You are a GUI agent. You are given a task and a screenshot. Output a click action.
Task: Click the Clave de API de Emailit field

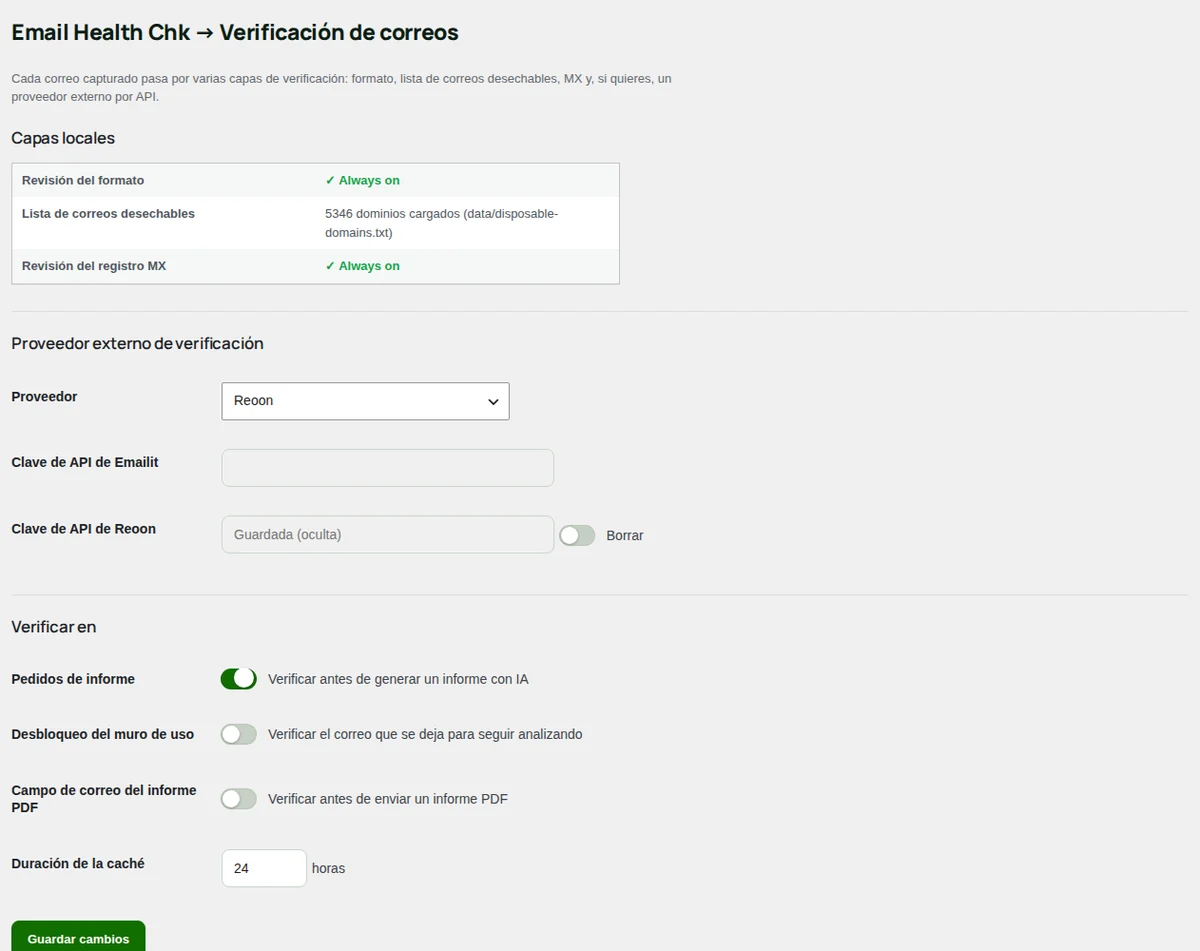click(x=387, y=468)
